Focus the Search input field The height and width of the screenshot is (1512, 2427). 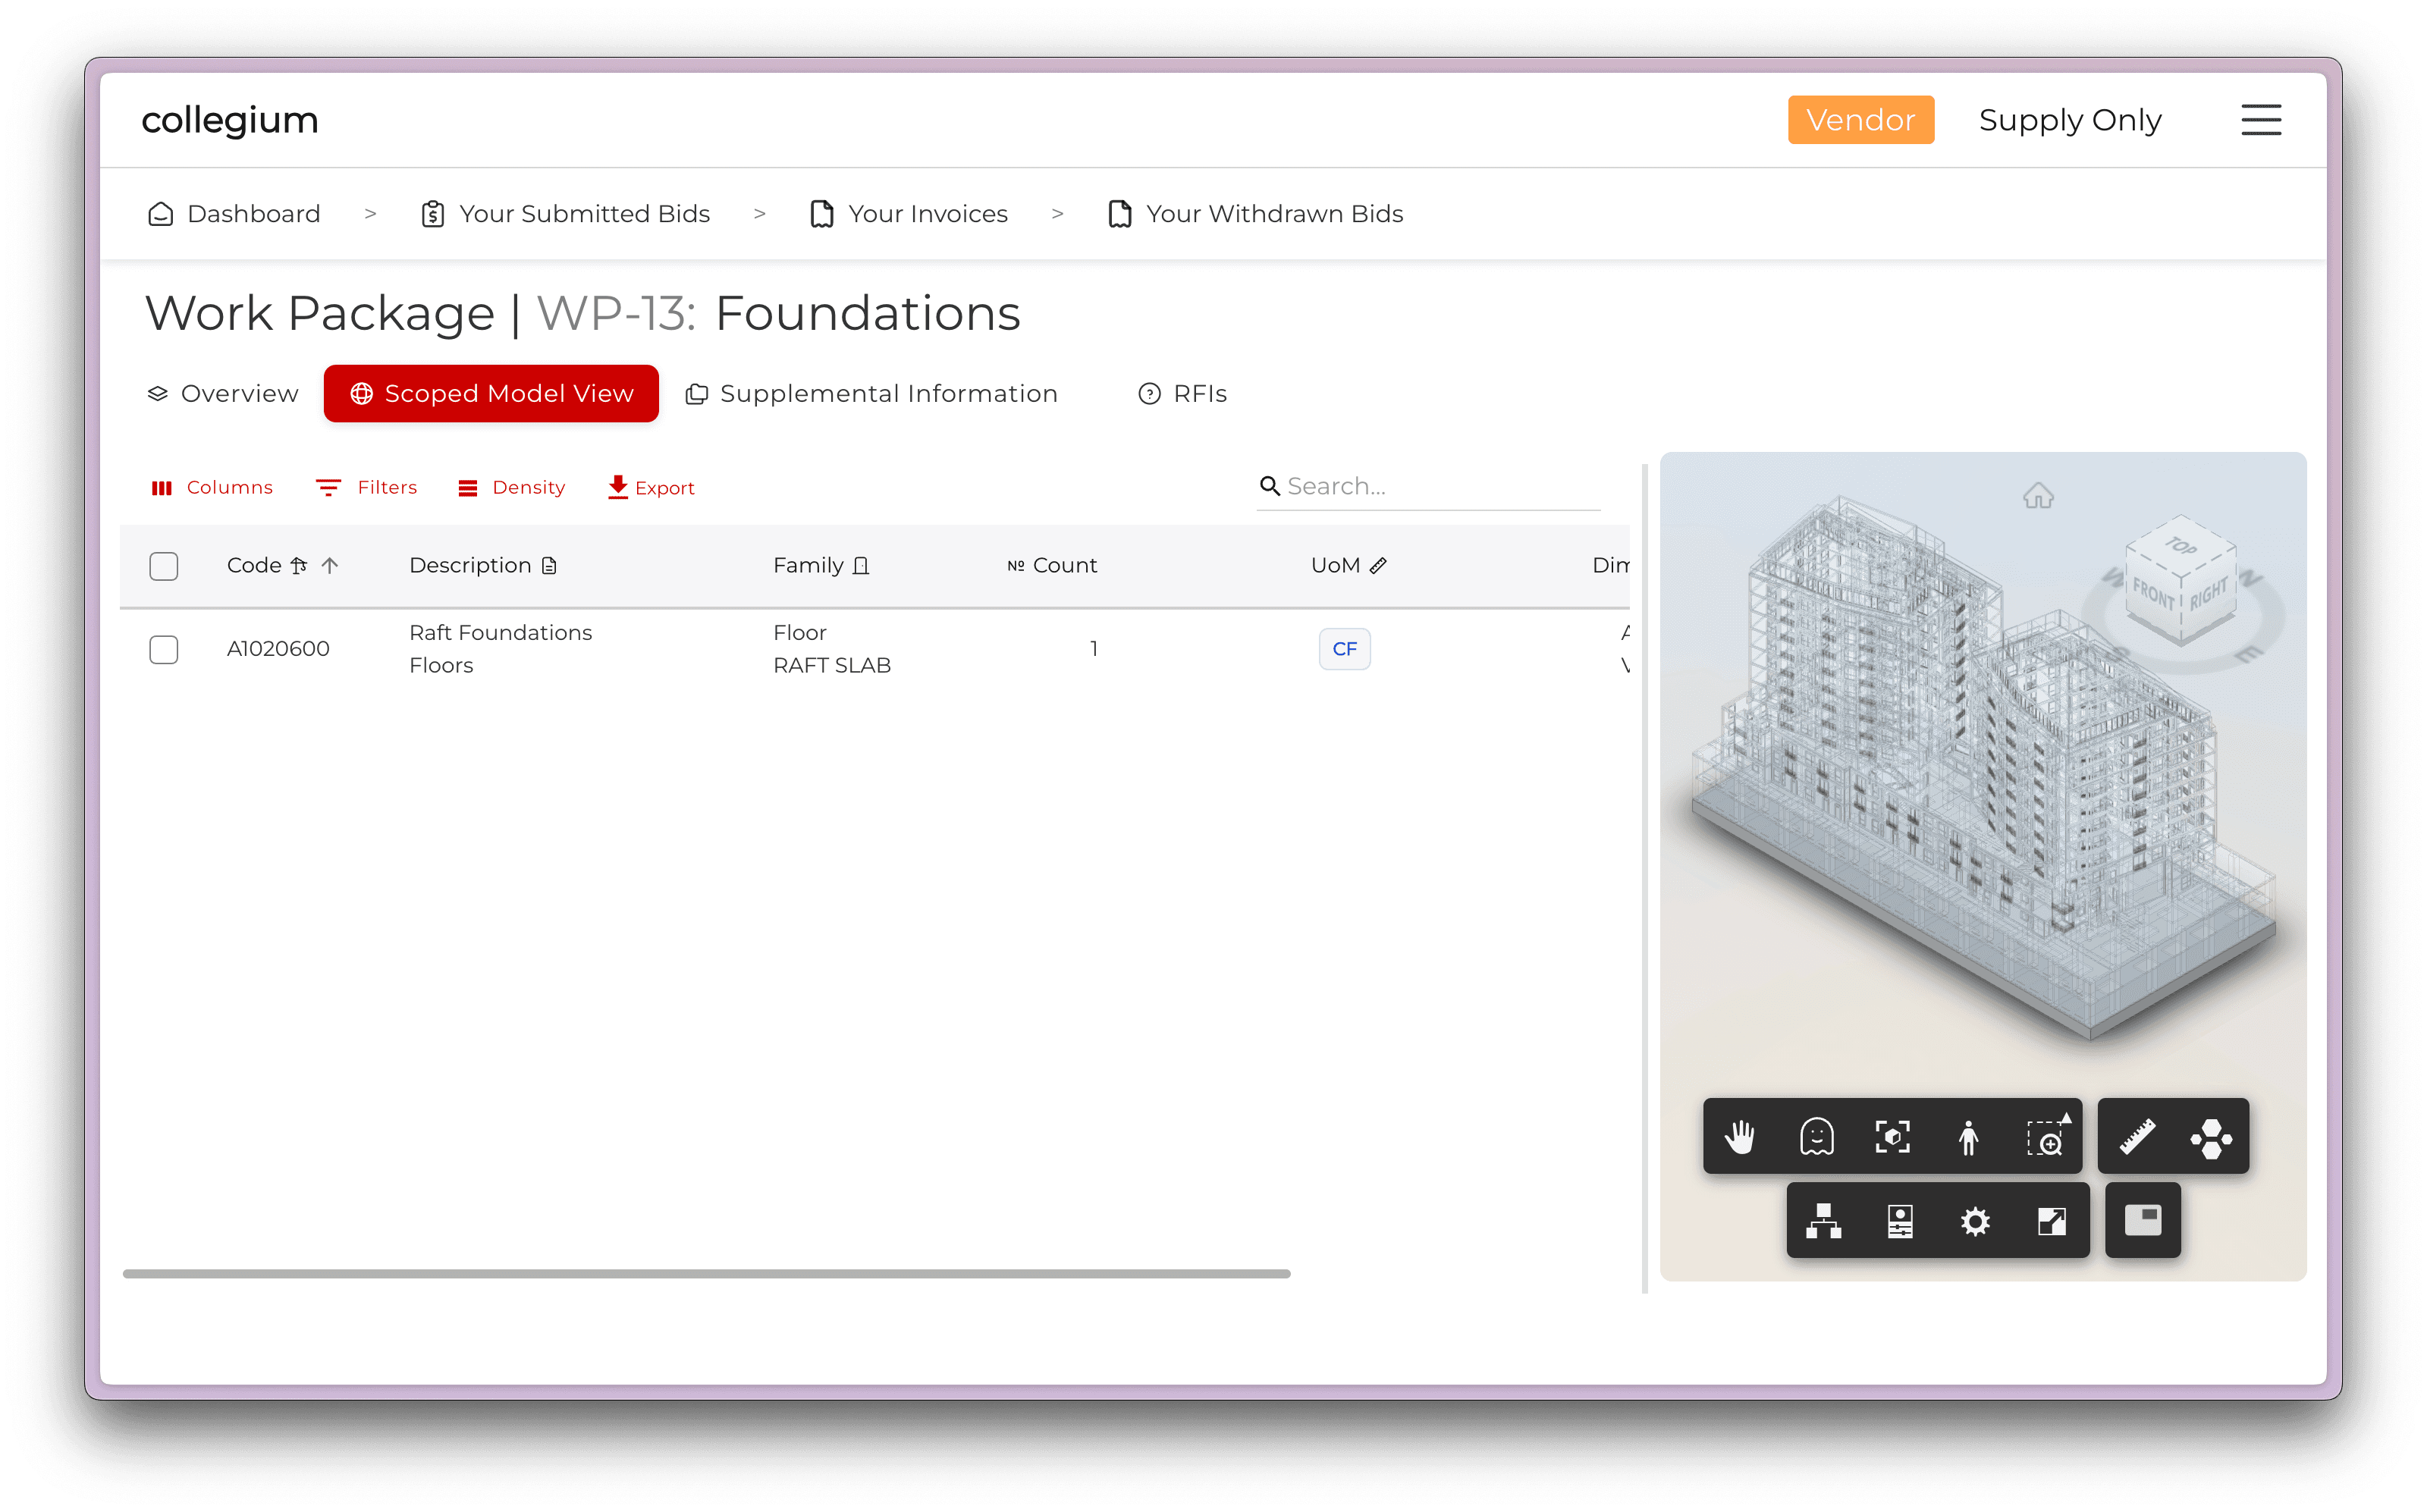1440,486
